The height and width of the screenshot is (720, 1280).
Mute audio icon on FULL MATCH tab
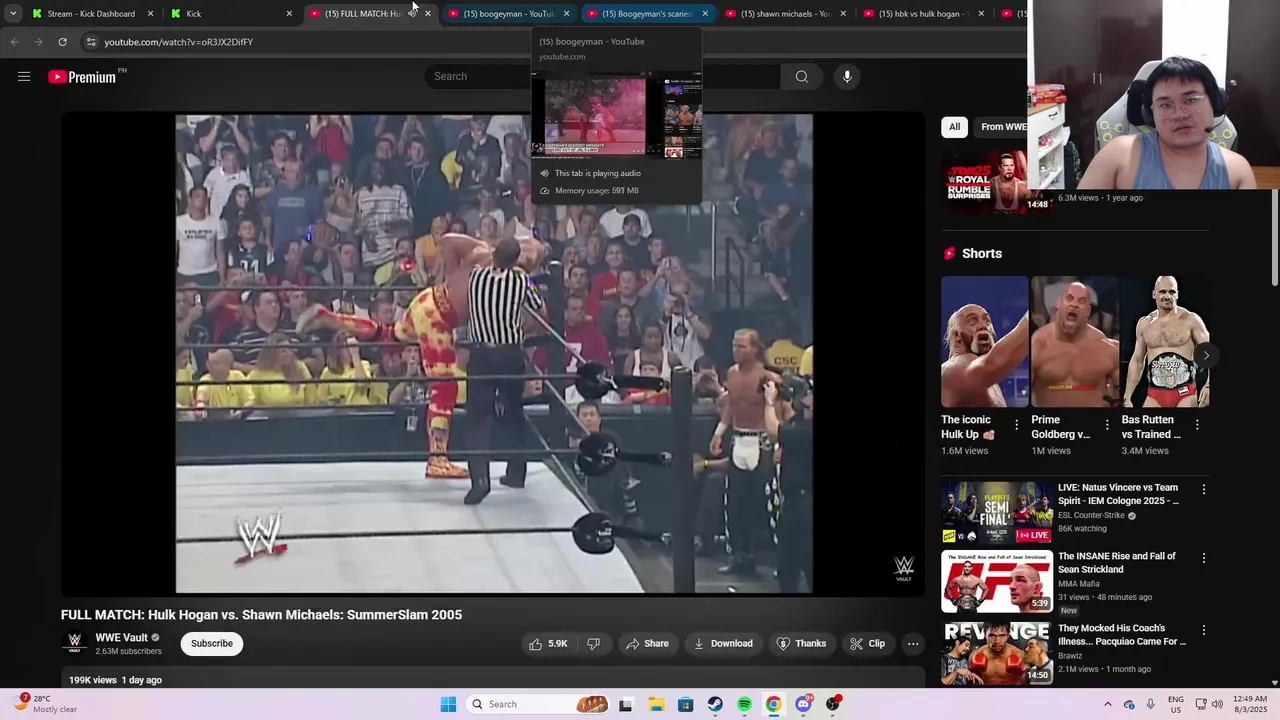pos(412,13)
